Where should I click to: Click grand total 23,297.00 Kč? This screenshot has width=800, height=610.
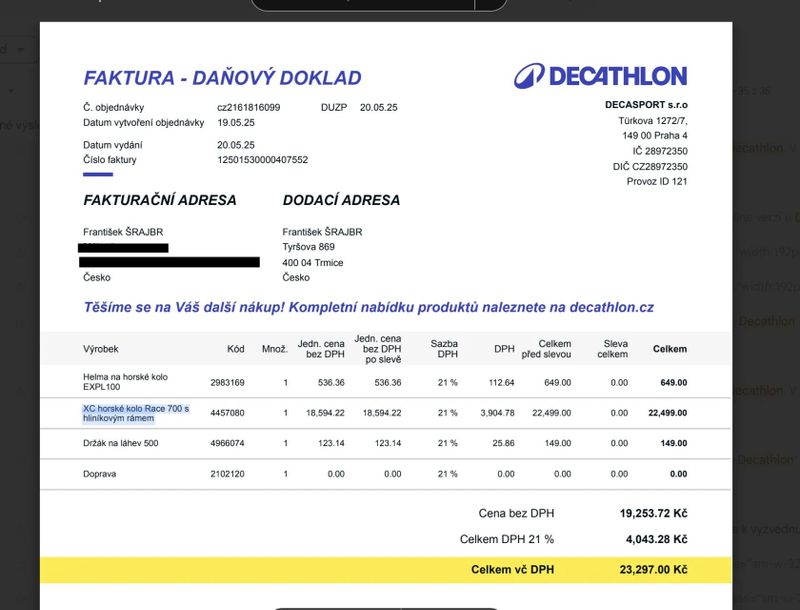(x=654, y=569)
